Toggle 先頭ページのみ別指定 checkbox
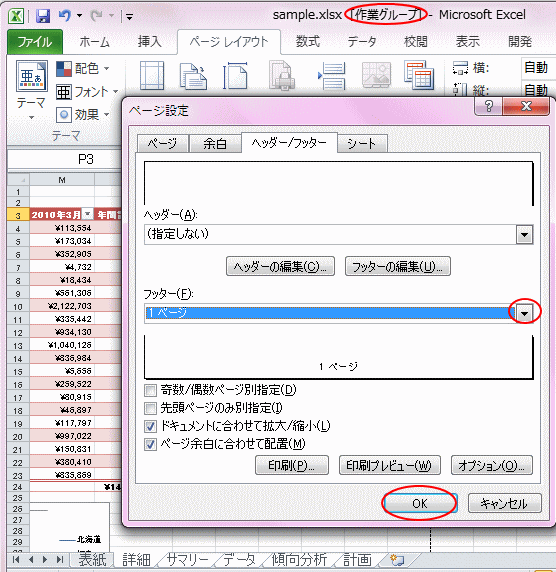Image resolution: width=556 pixels, height=572 pixels. 150,408
